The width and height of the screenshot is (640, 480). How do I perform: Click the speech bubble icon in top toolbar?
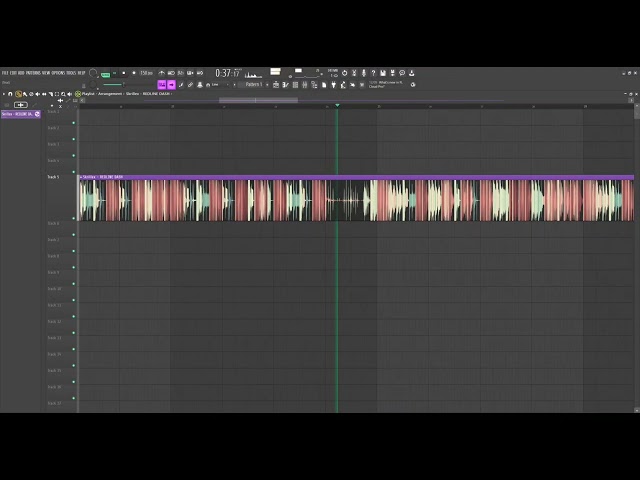coord(402,73)
